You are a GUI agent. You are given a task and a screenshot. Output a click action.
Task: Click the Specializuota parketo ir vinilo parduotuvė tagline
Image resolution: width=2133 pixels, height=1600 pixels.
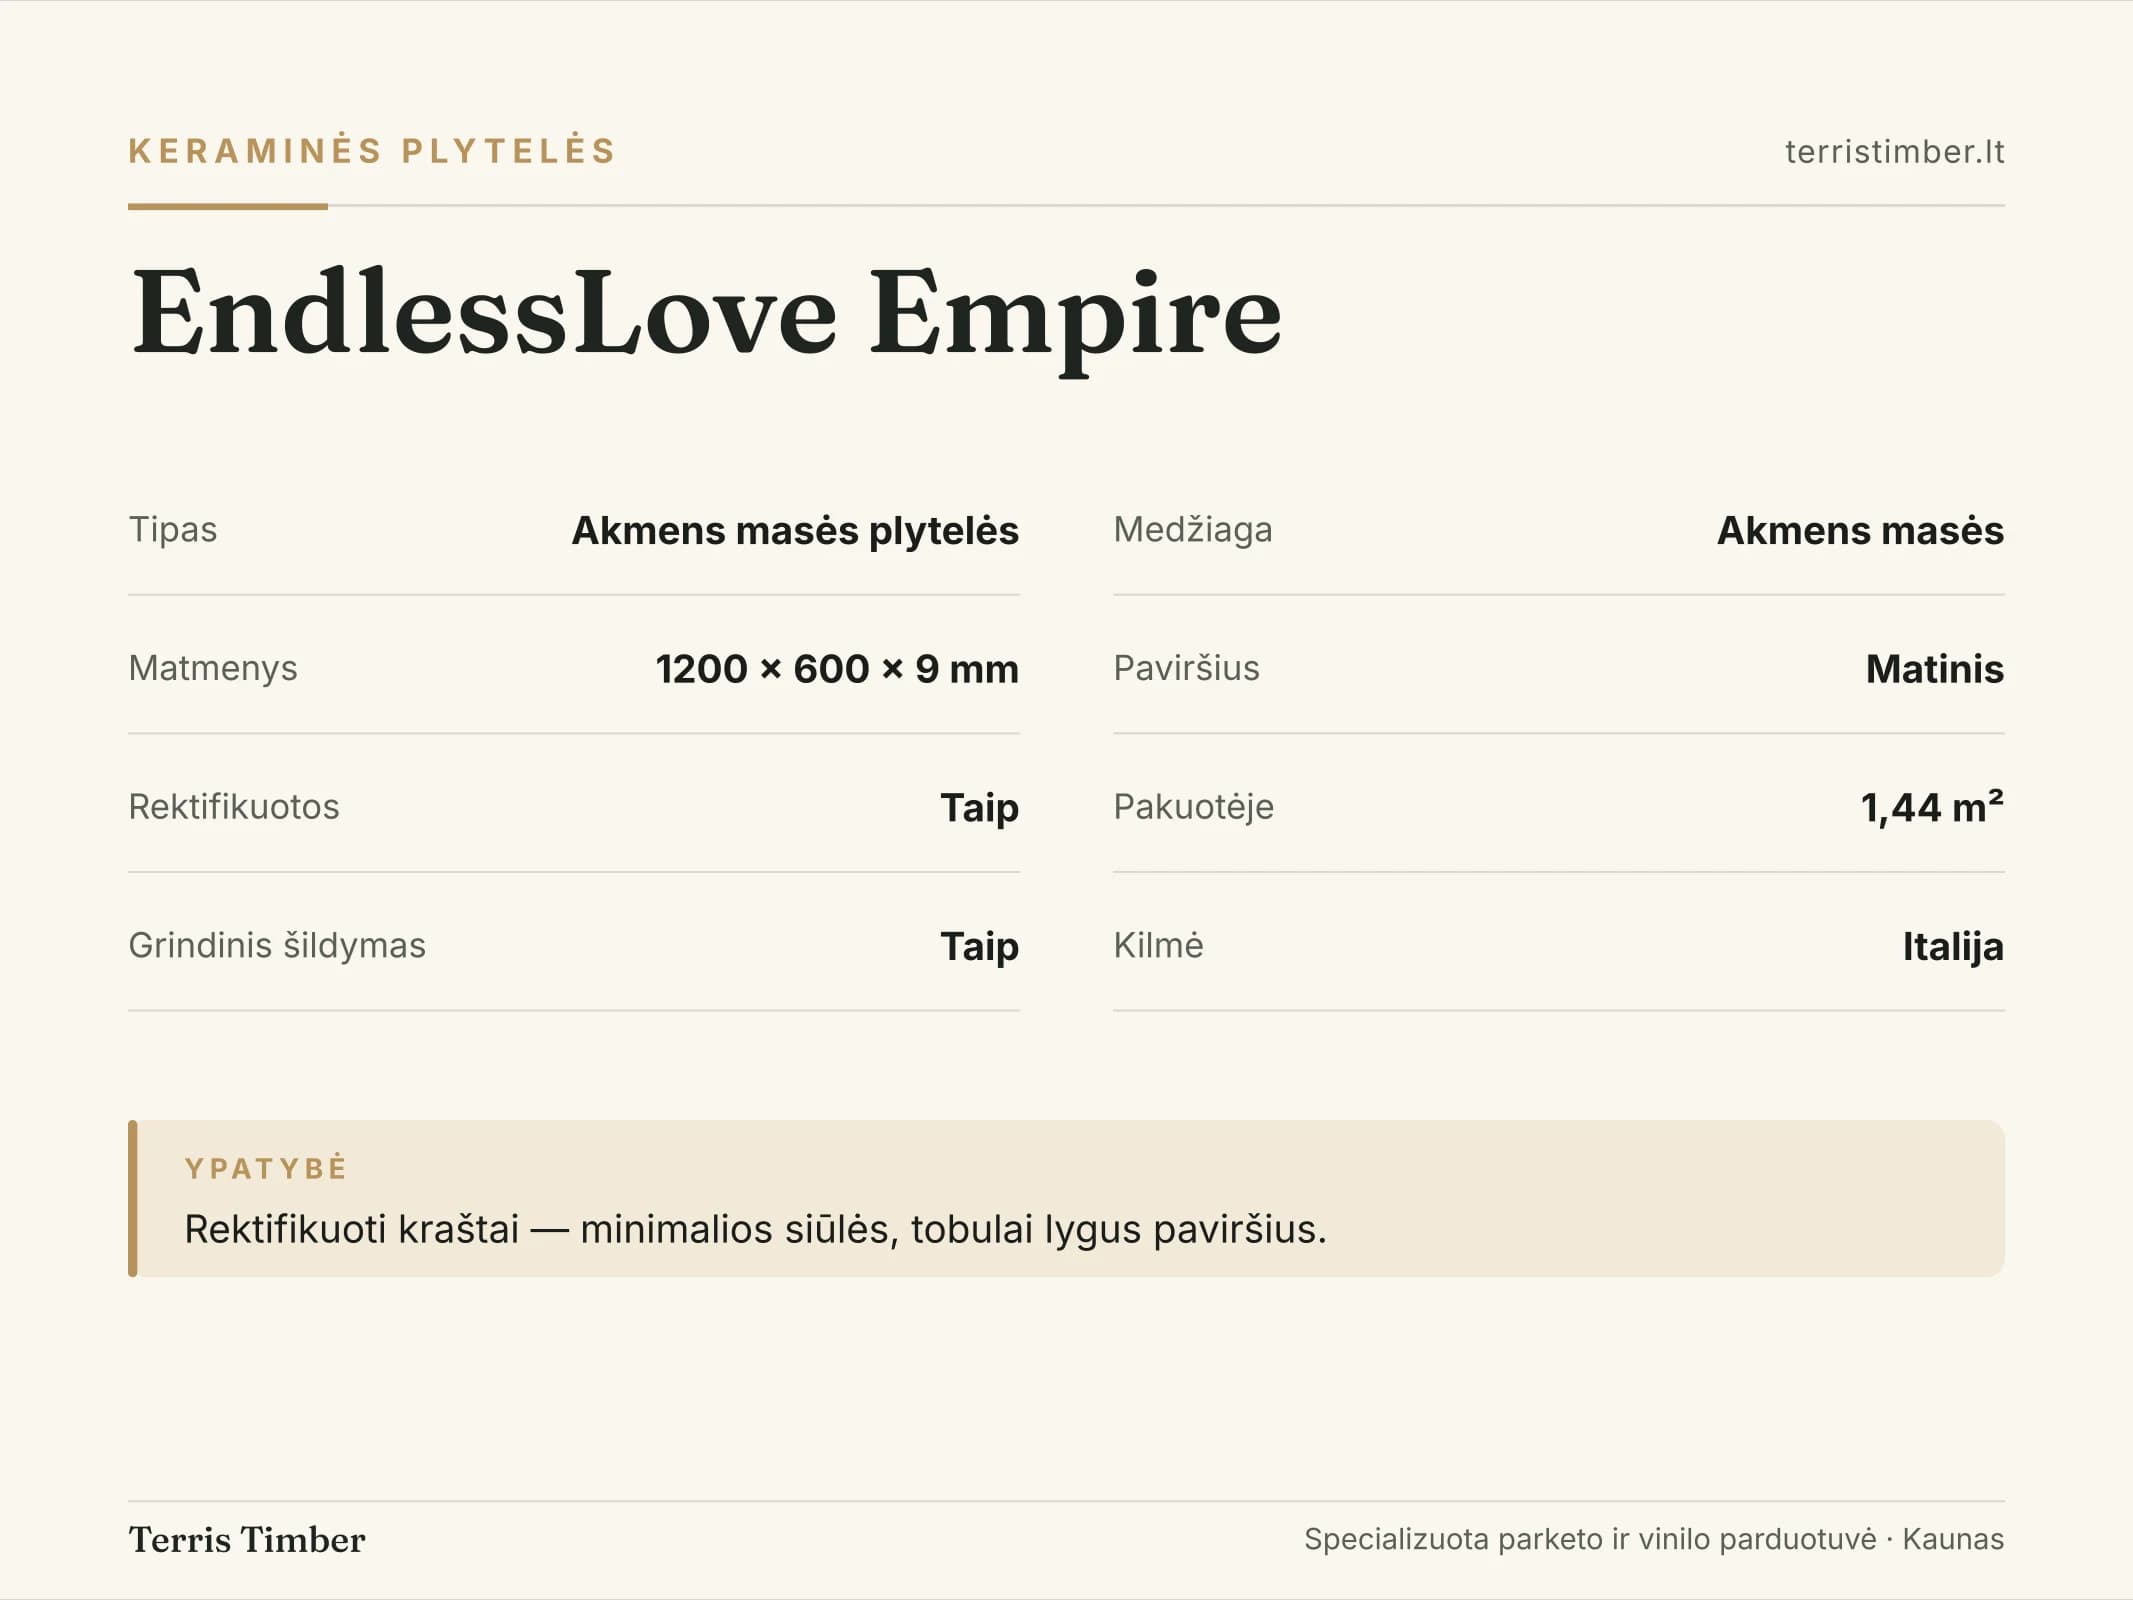coord(1590,1539)
